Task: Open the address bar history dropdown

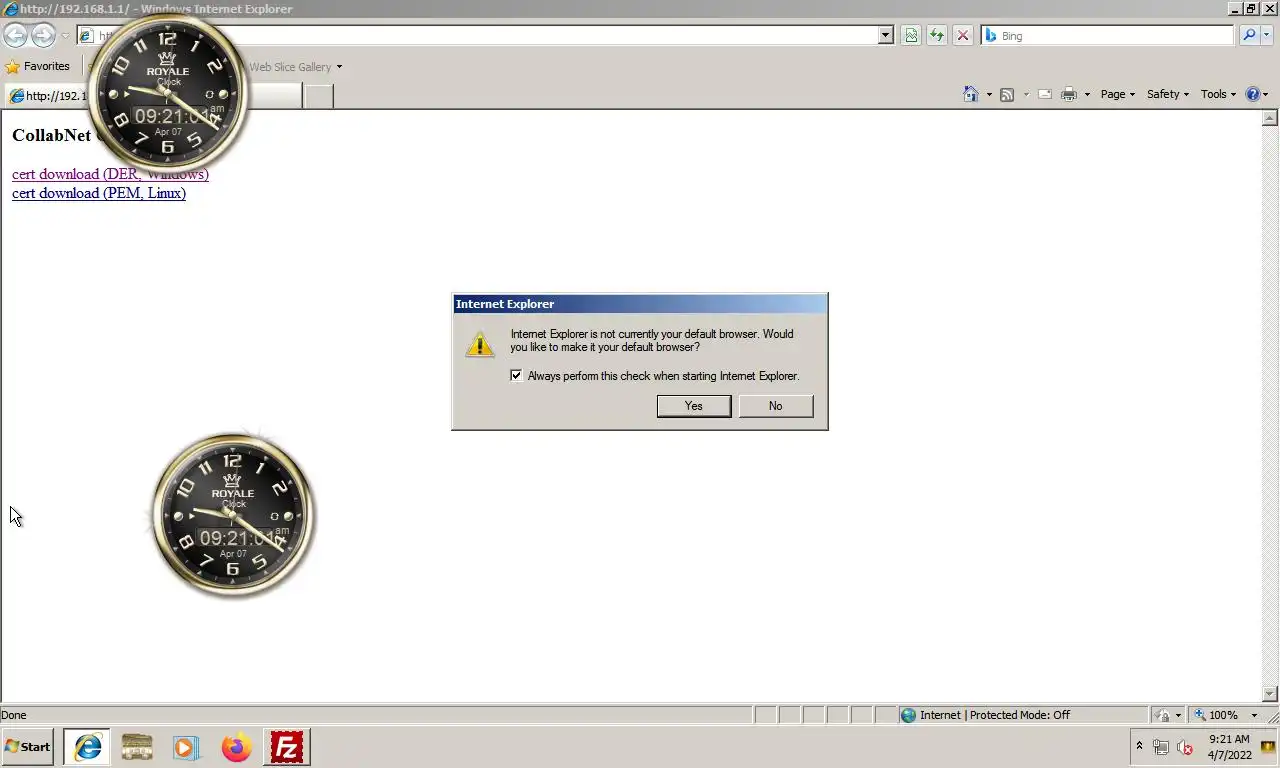Action: [x=885, y=36]
